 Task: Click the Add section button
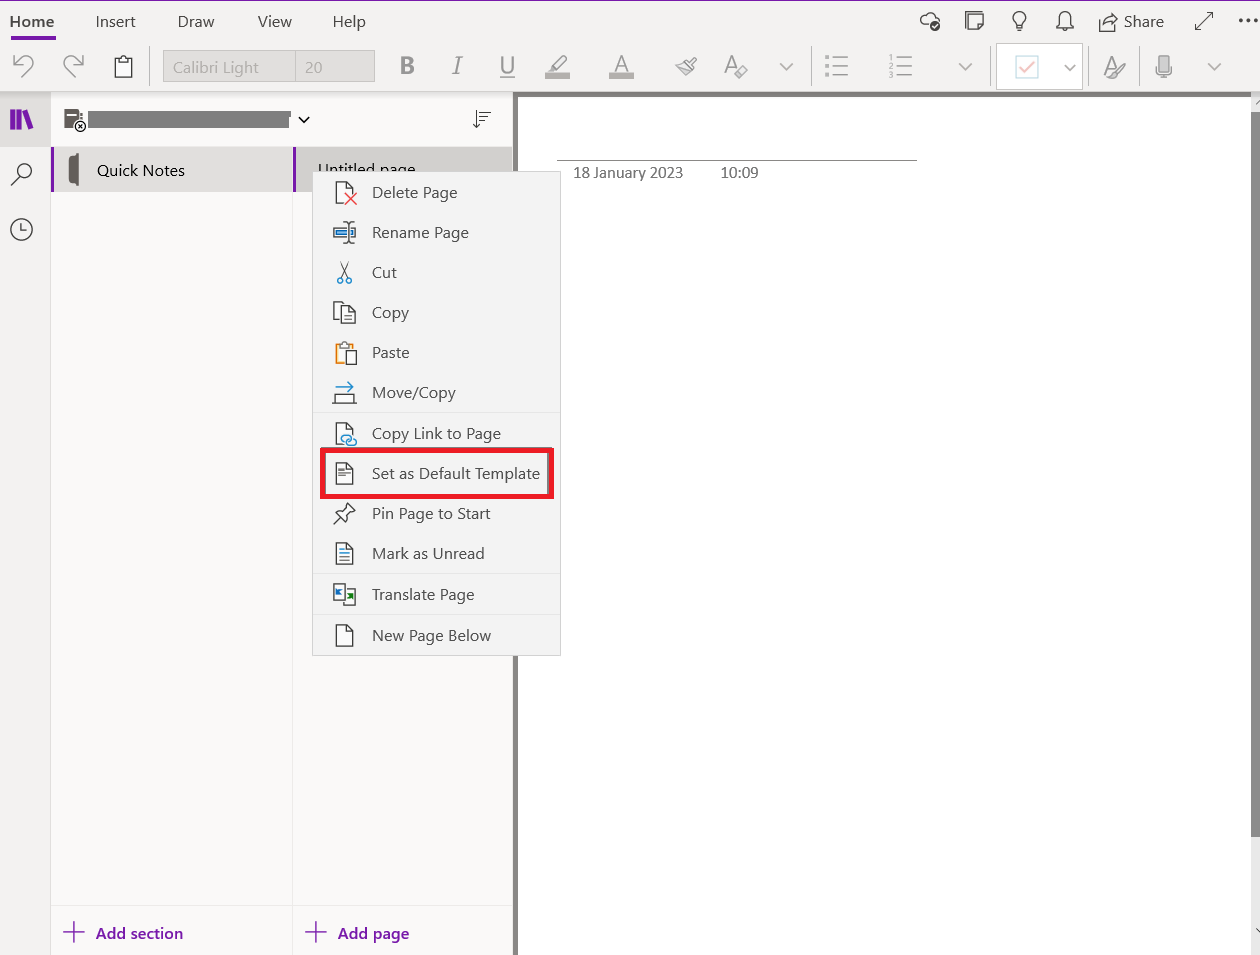(x=123, y=933)
